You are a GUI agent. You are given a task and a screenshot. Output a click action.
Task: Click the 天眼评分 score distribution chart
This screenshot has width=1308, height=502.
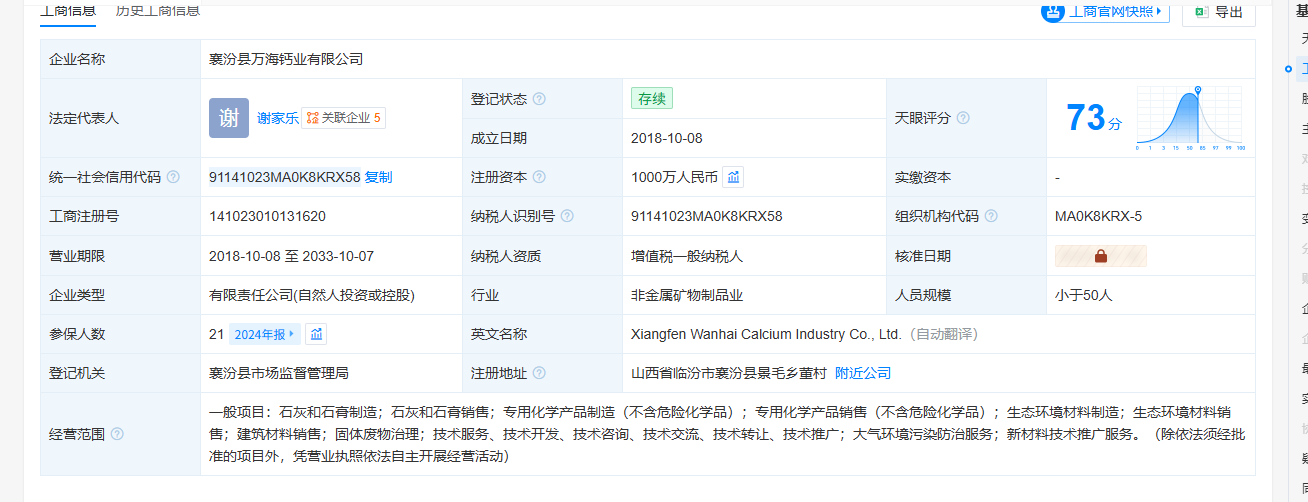pyautogui.click(x=1190, y=118)
